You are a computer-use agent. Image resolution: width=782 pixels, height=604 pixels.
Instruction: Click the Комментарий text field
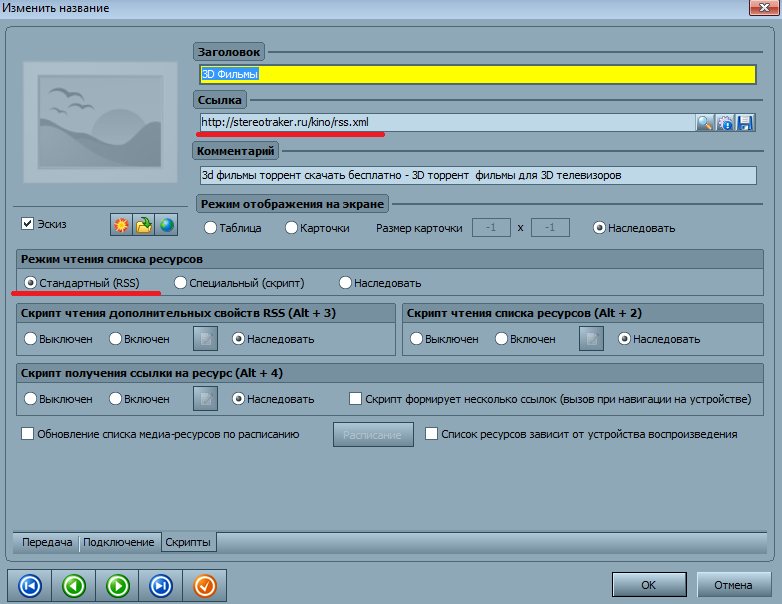pos(477,175)
